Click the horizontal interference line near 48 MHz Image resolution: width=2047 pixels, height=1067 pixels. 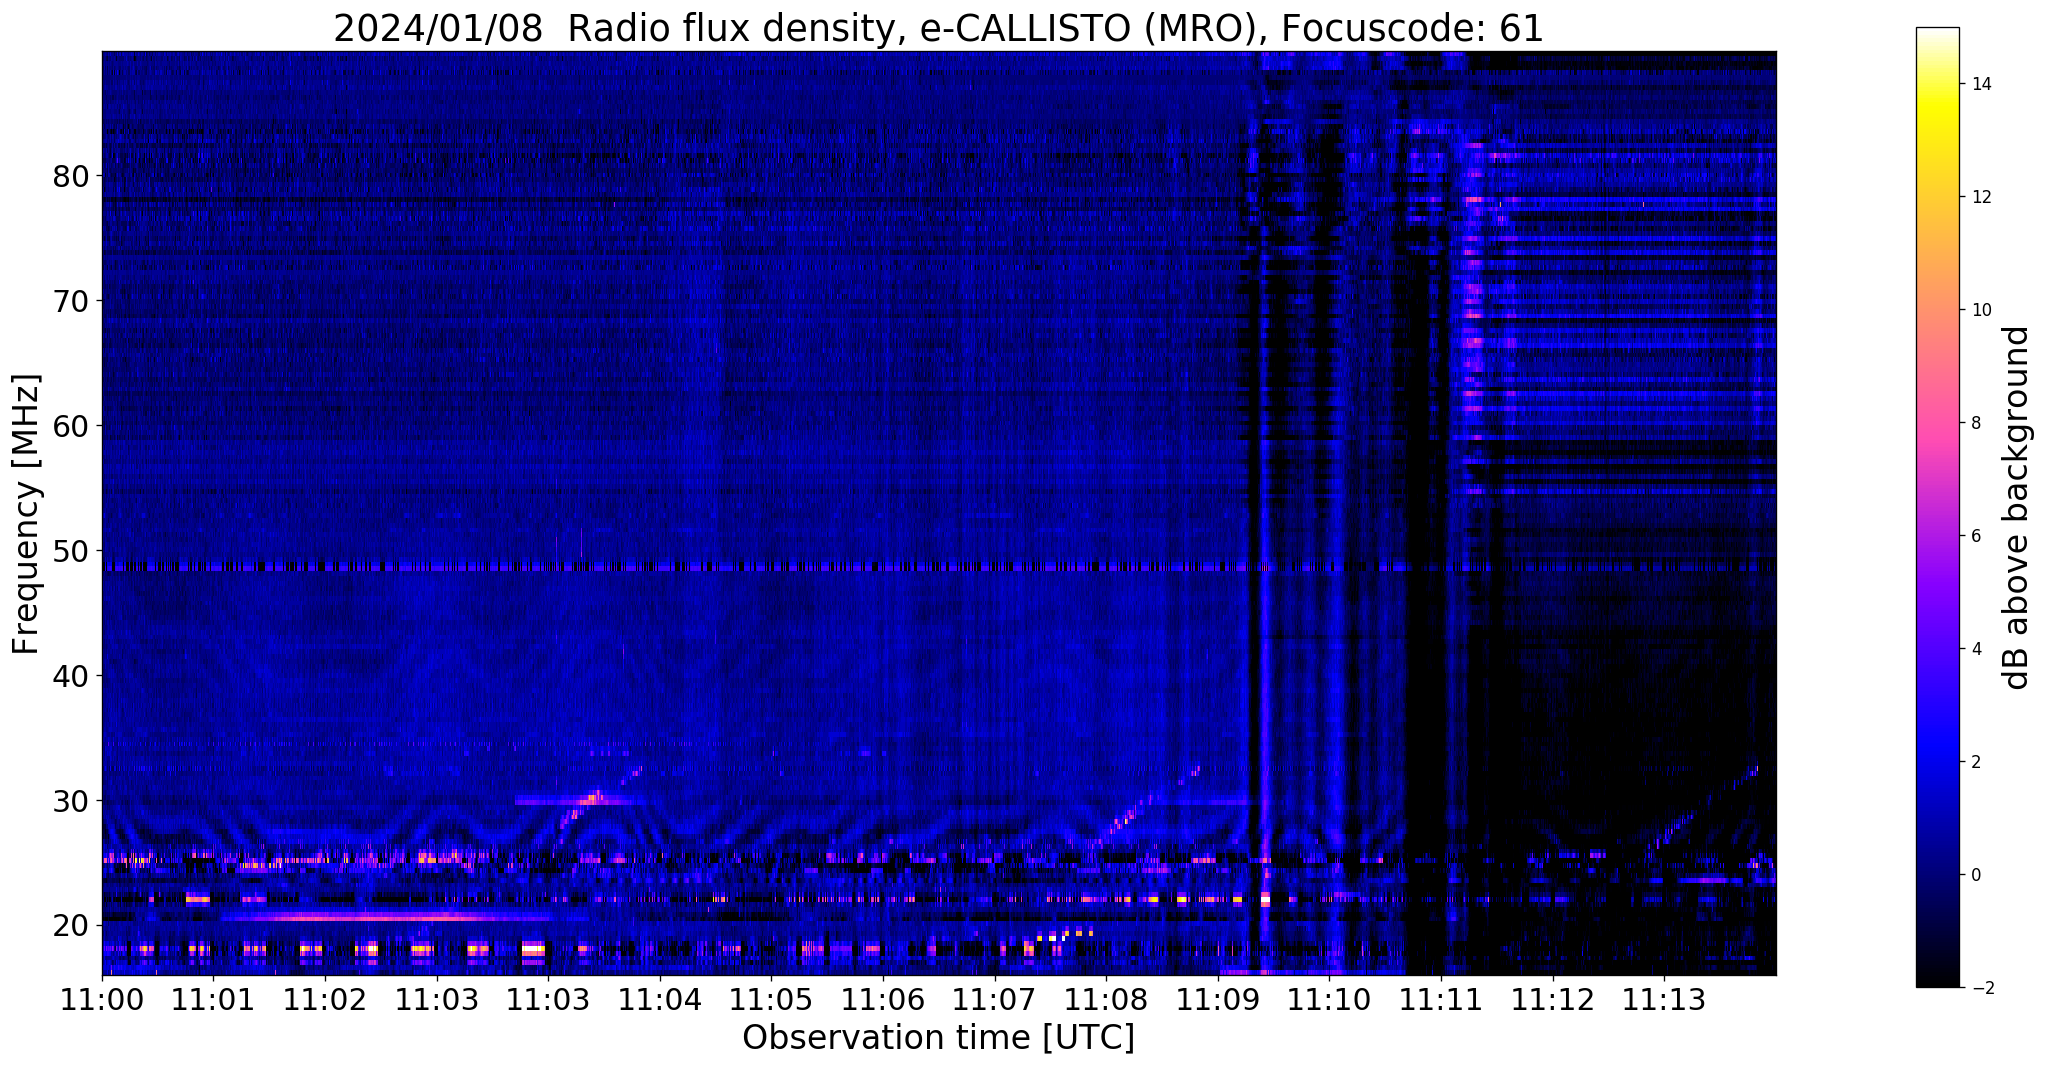tap(939, 567)
